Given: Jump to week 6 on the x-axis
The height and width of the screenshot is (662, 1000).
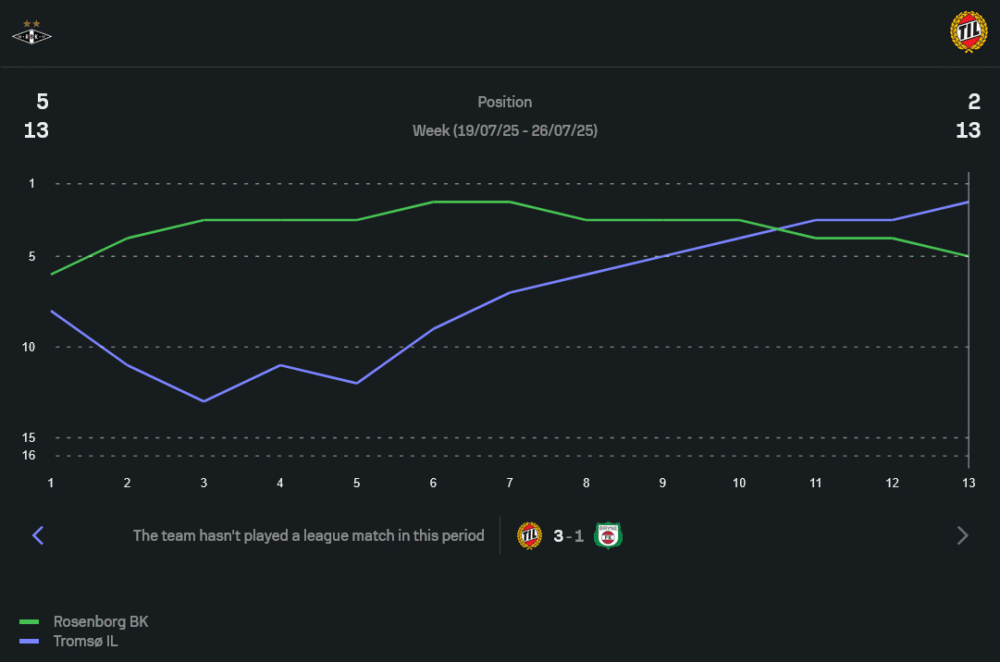Looking at the screenshot, I should [x=433, y=482].
